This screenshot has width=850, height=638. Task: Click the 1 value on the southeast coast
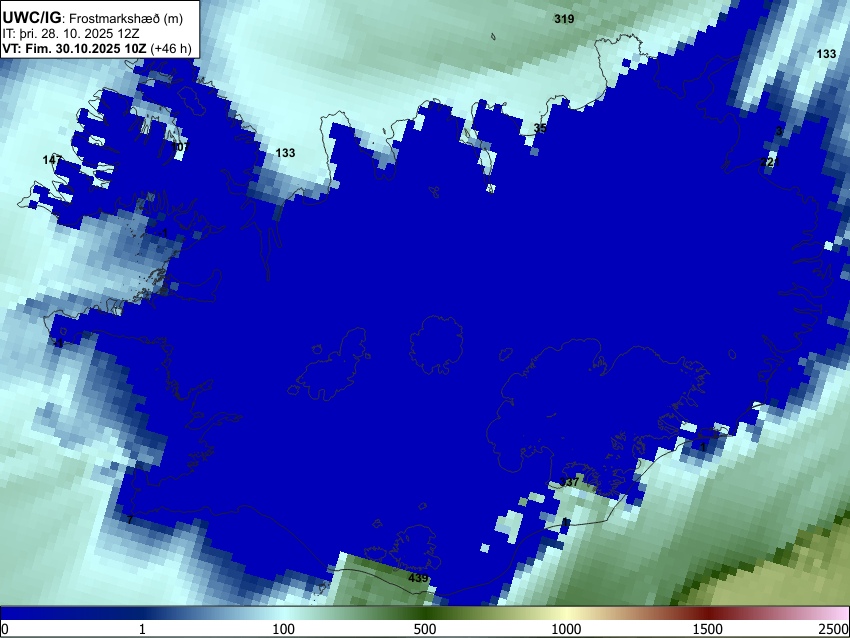point(703,447)
